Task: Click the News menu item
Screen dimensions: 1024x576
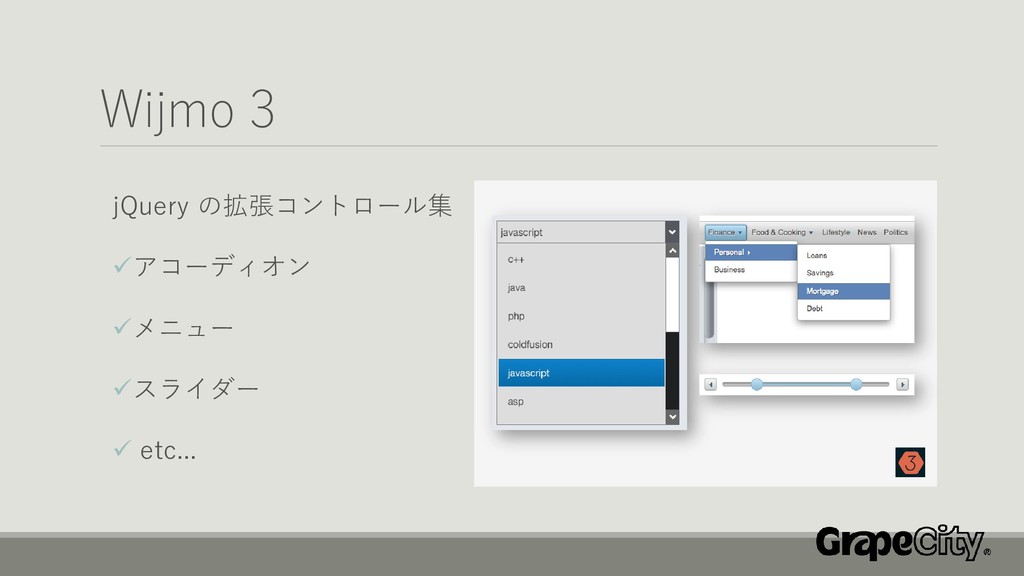Action: [x=867, y=232]
